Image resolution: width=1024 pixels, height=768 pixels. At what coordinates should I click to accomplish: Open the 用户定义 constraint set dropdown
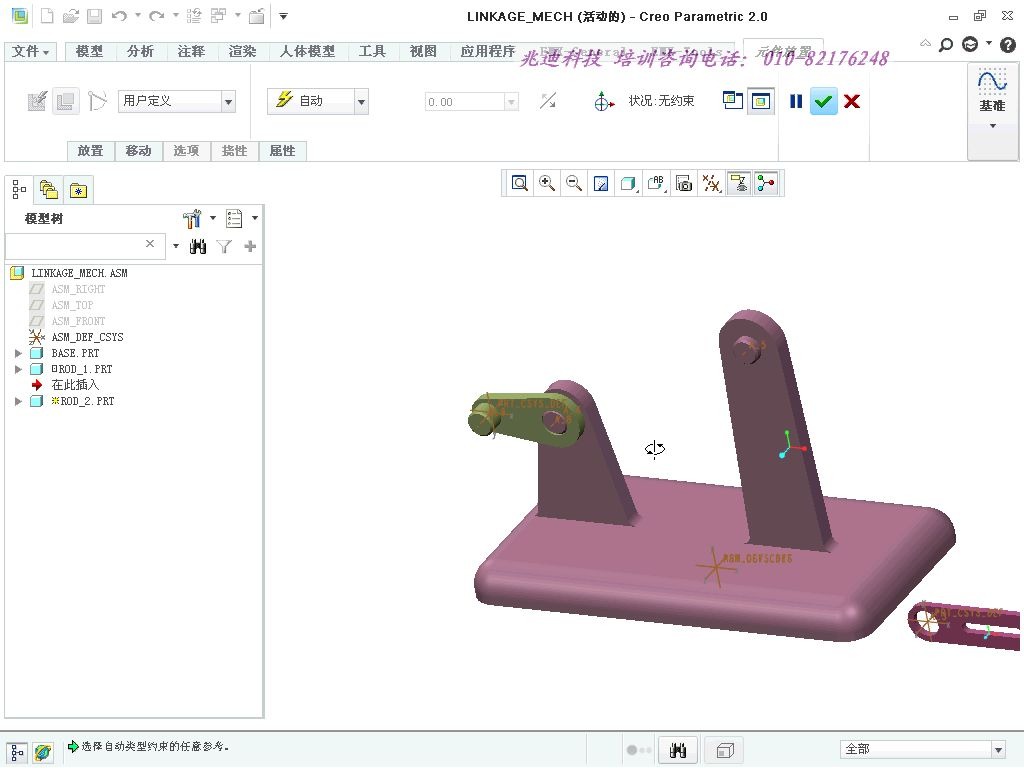pos(229,101)
